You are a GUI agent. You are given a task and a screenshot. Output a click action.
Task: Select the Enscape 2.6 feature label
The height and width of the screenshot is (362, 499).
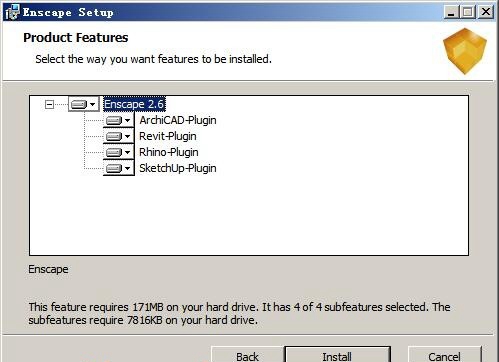pyautogui.click(x=134, y=104)
